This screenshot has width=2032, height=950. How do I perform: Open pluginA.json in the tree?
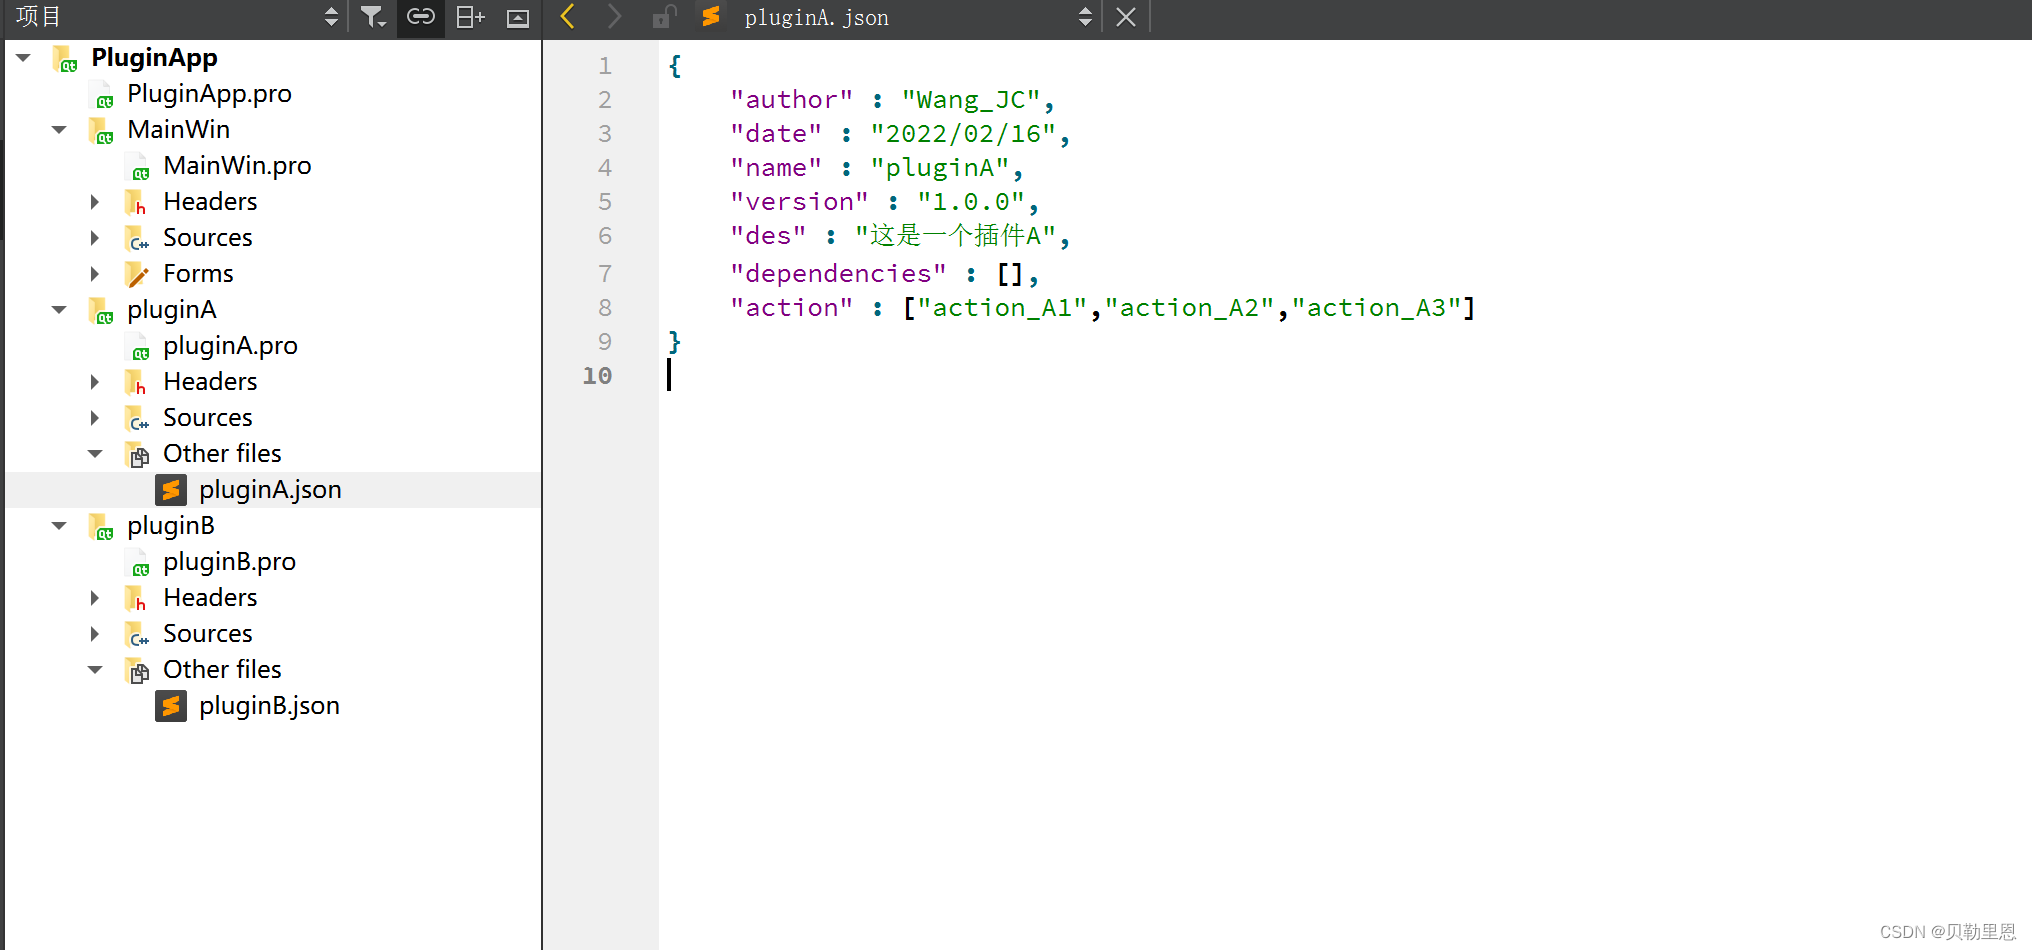click(x=270, y=490)
